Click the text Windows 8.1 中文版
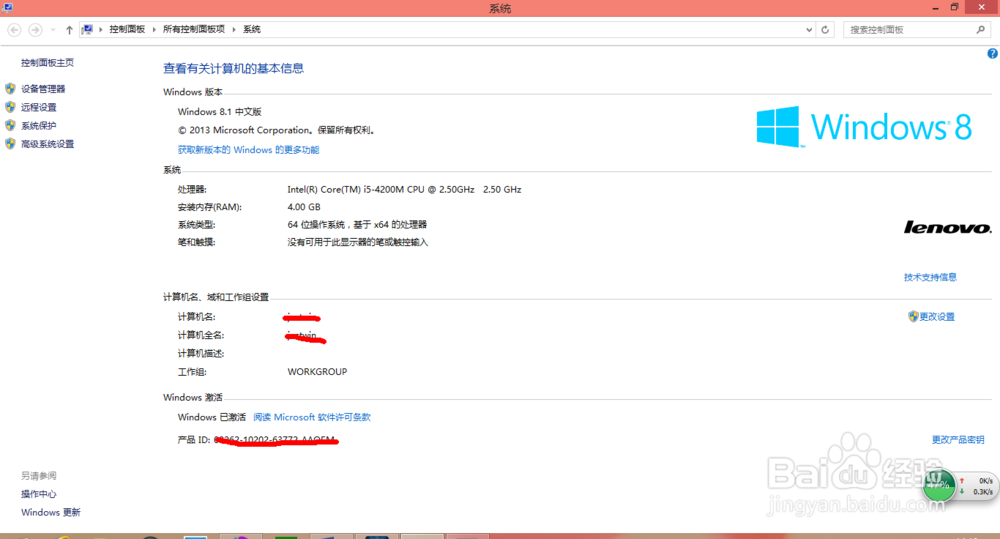The image size is (1000, 539). click(x=219, y=112)
